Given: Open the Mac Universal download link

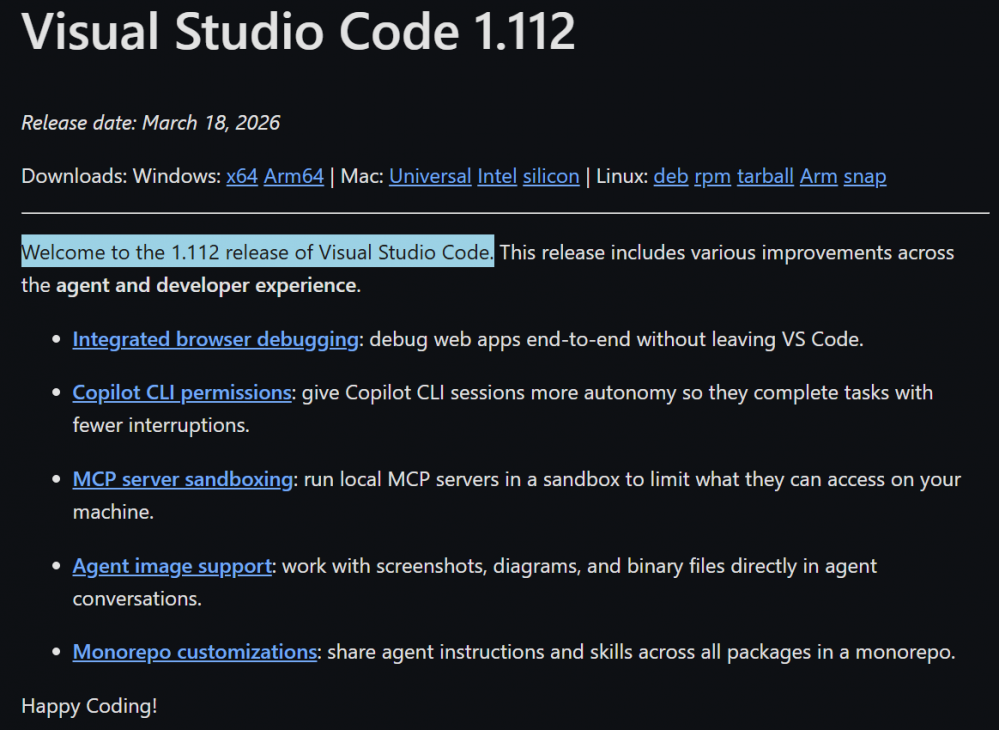Looking at the screenshot, I should pos(430,177).
